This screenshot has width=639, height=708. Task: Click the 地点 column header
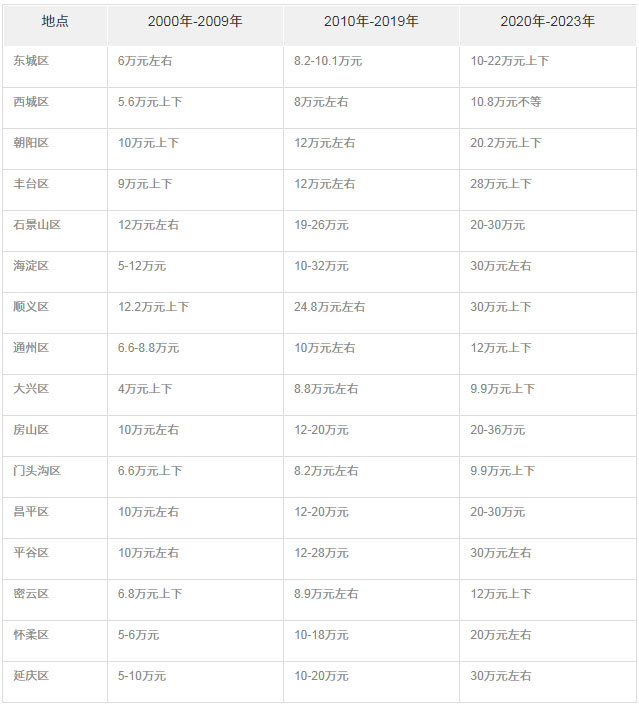pos(55,21)
